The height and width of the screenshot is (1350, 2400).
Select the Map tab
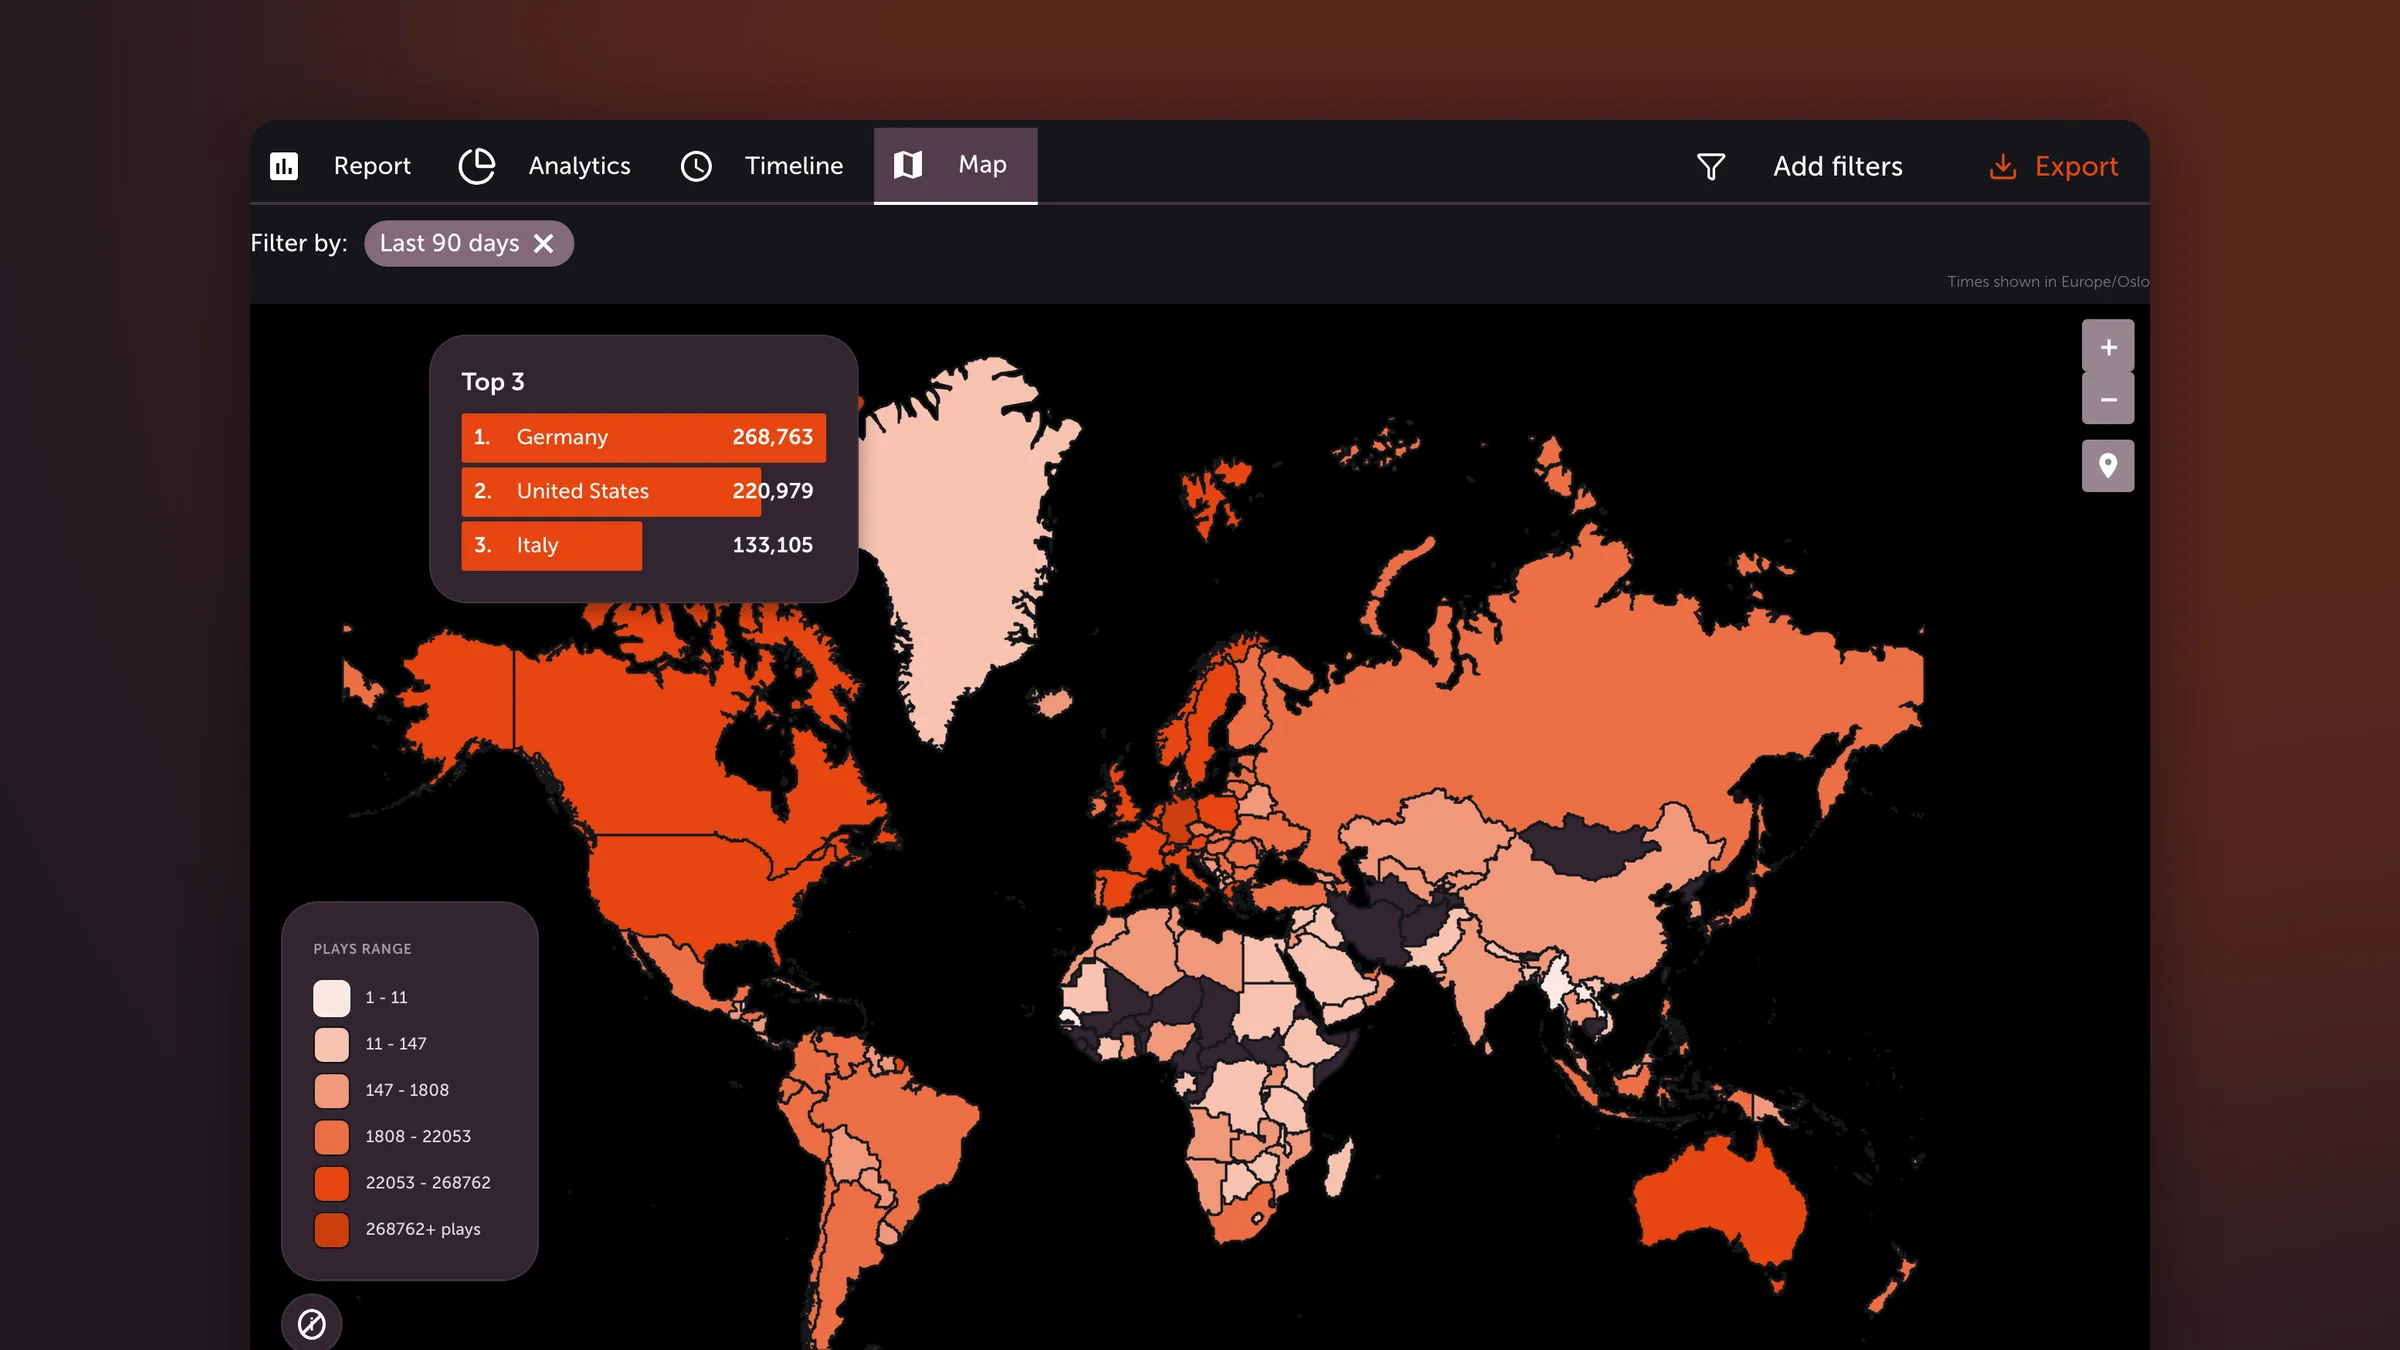click(x=955, y=165)
